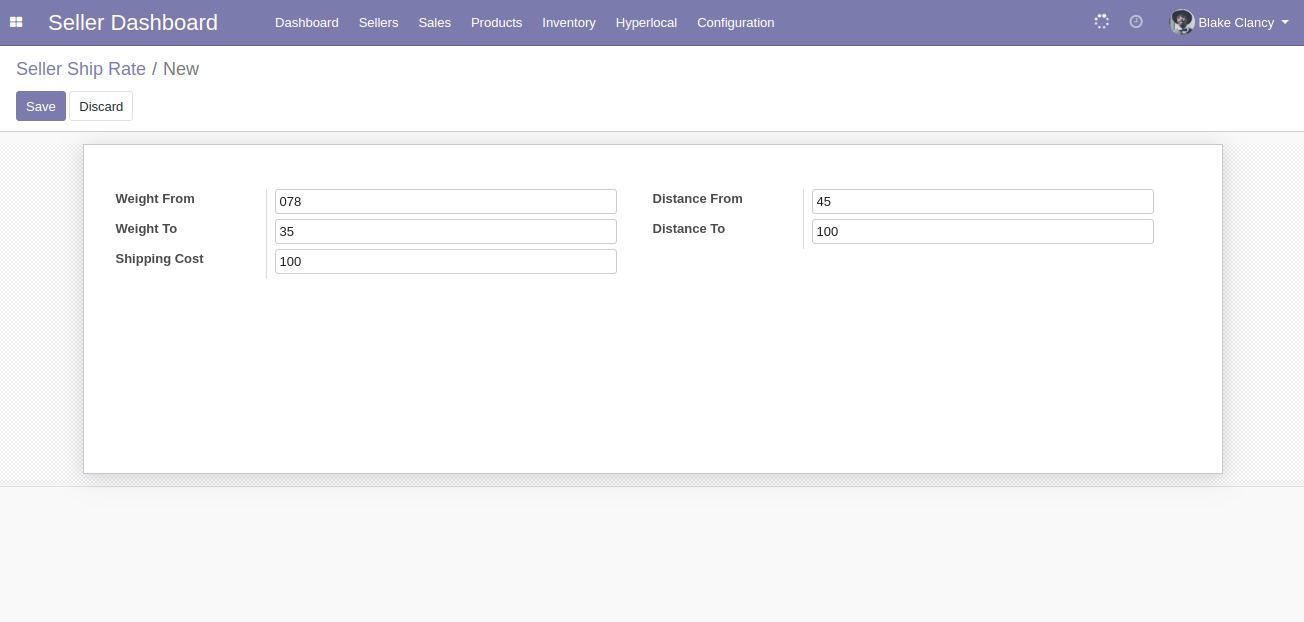Screen dimensions: 1304x622
Task: Click the Distance To label
Action: [x=689, y=228]
